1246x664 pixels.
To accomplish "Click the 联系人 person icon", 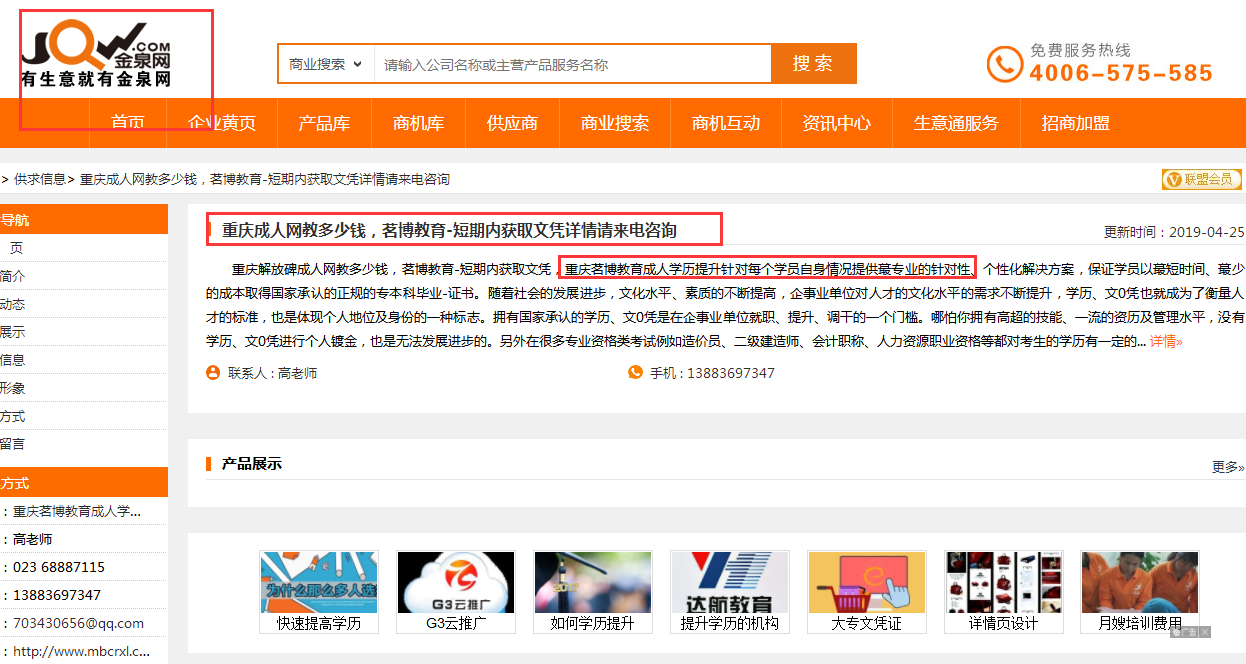I will point(213,373).
